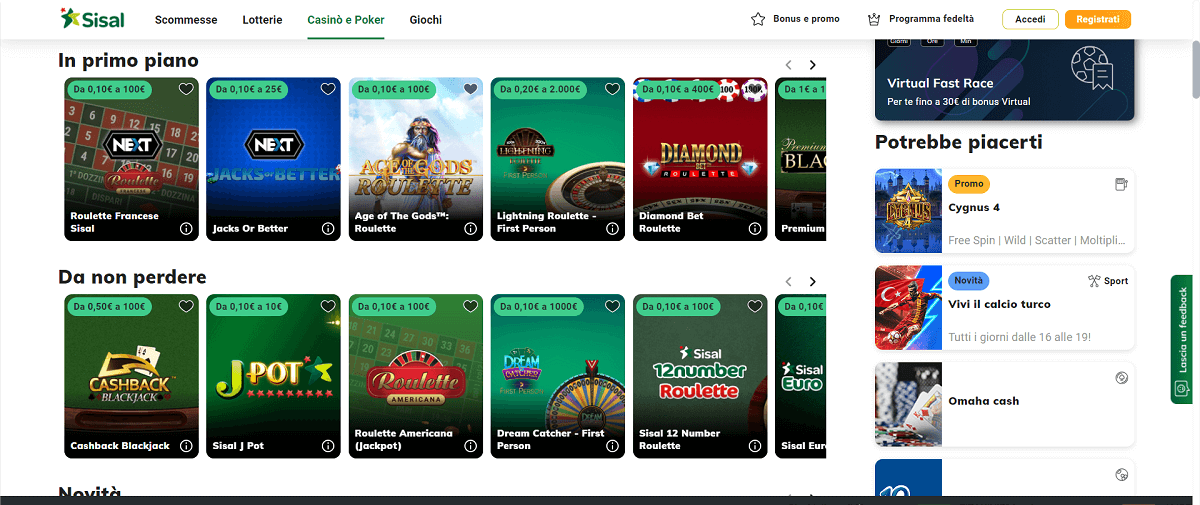Favorite Cashback Blackjack with the heart

click(x=186, y=306)
